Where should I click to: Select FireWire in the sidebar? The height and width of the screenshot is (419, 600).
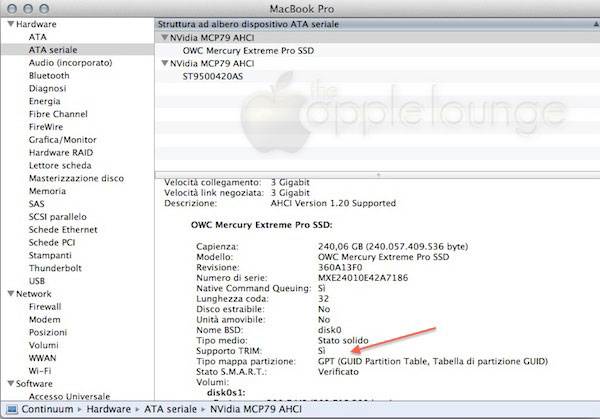(46, 127)
